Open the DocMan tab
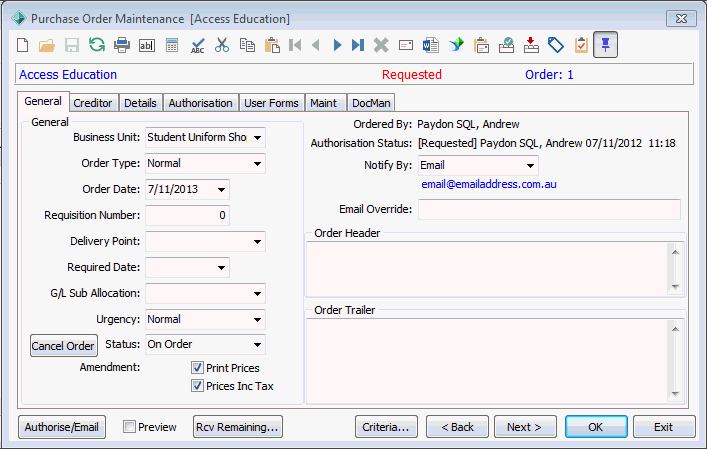The image size is (707, 449). click(371, 103)
